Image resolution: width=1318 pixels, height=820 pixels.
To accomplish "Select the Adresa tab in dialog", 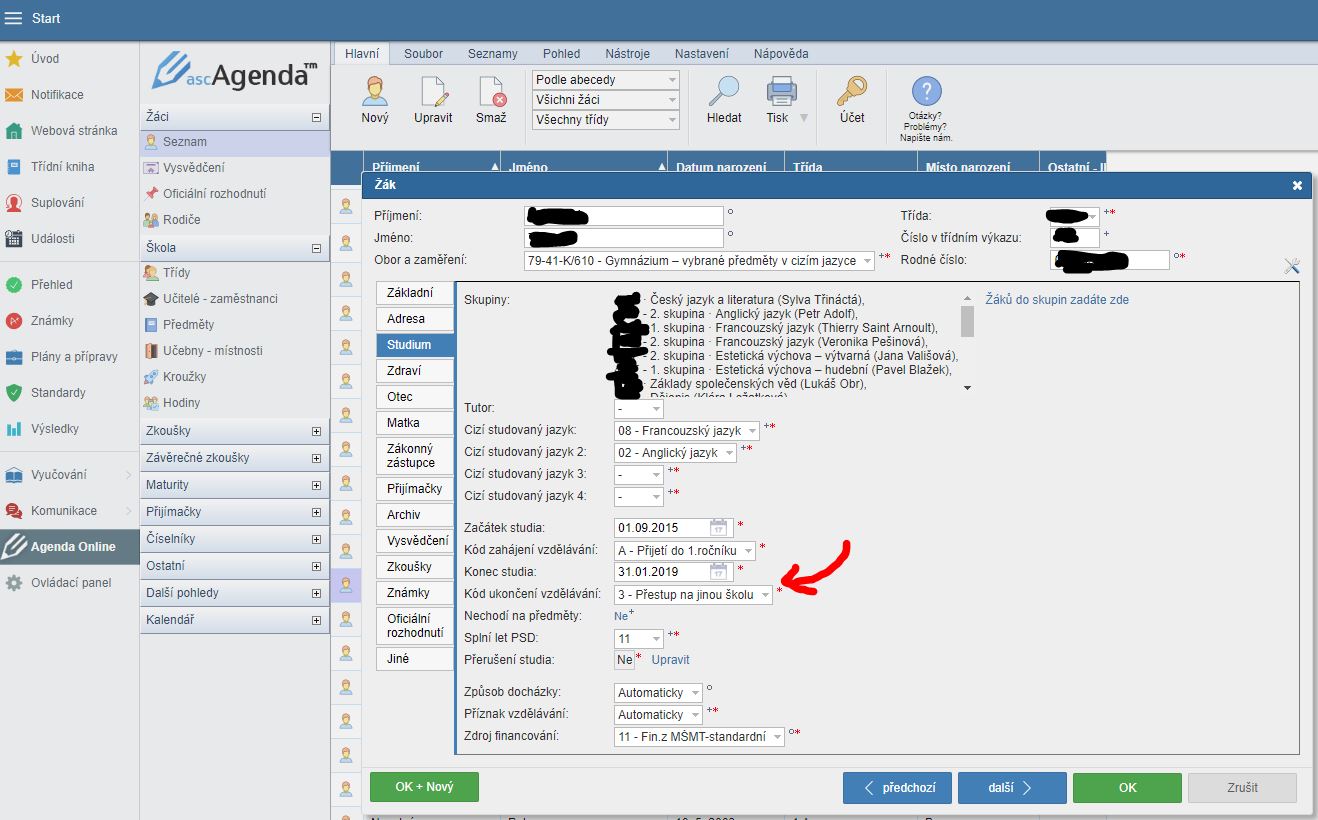I will [x=406, y=319].
